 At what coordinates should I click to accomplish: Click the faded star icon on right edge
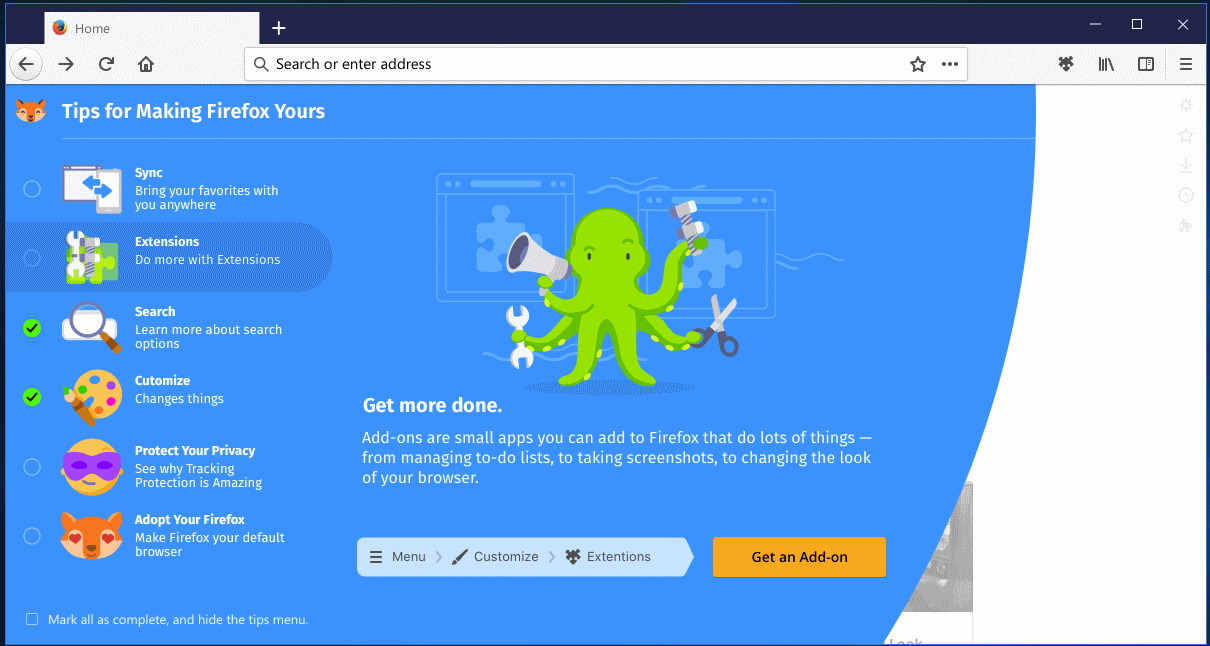(1186, 135)
